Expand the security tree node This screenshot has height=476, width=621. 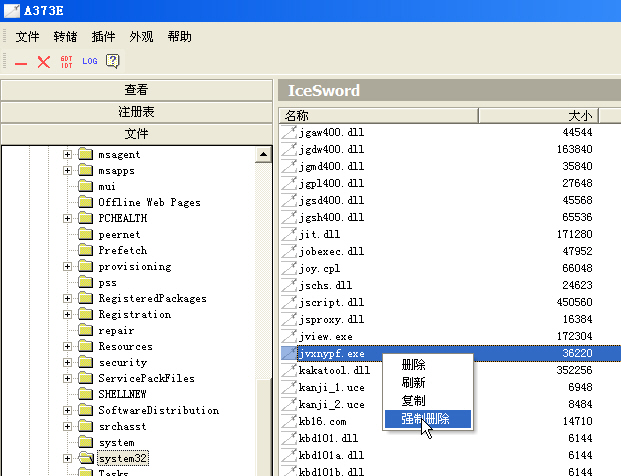pos(67,362)
